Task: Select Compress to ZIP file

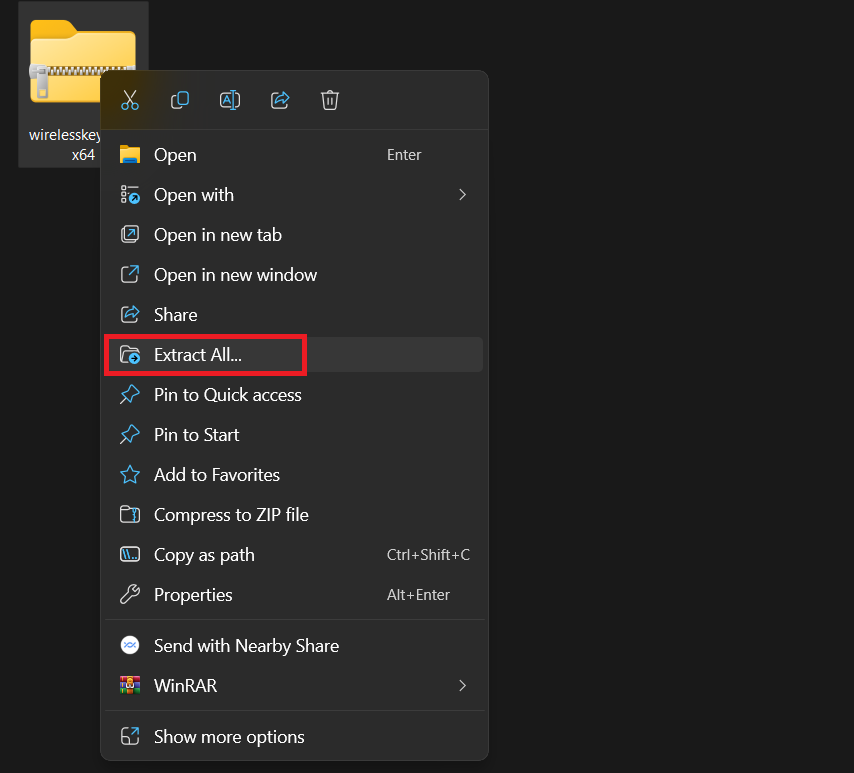Action: [231, 515]
